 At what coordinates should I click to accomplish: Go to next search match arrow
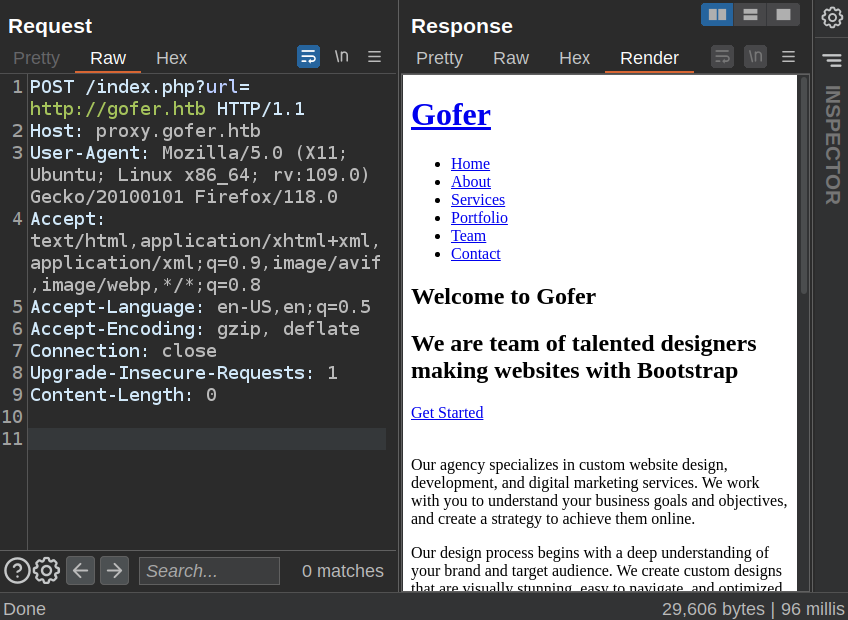point(115,571)
